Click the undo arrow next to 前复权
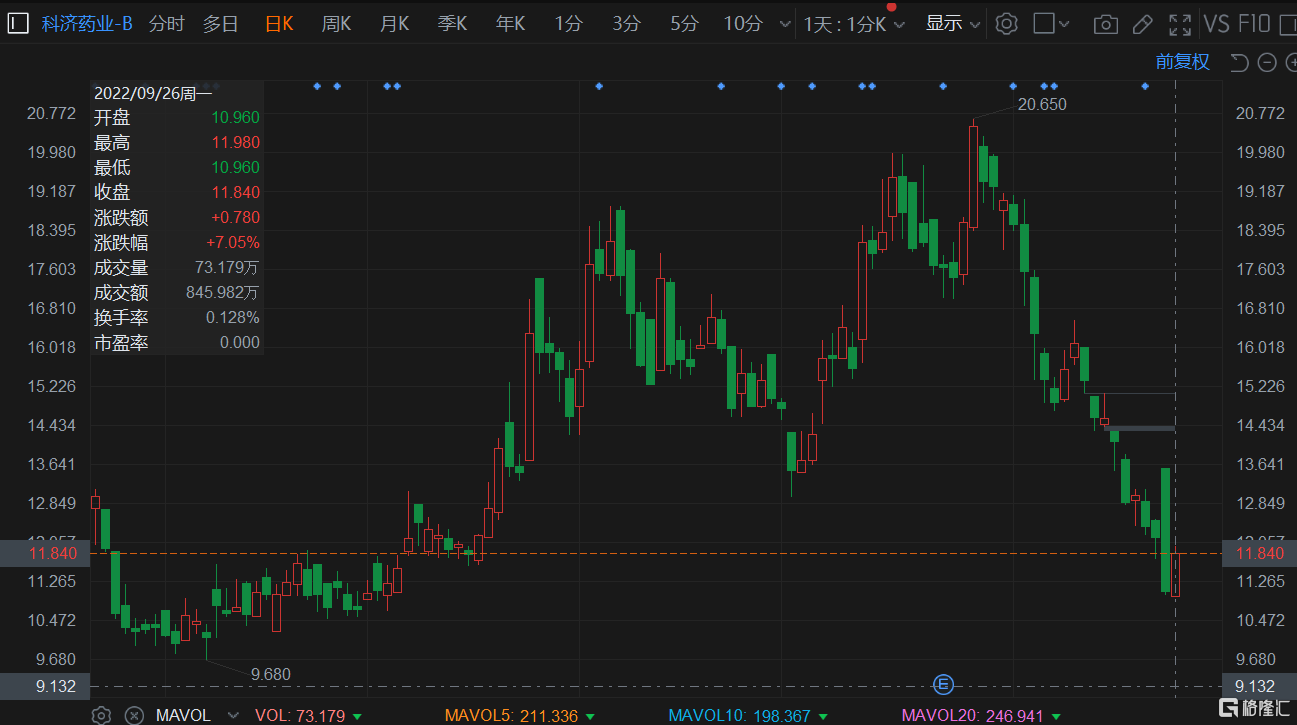The image size is (1297, 725). (1239, 62)
